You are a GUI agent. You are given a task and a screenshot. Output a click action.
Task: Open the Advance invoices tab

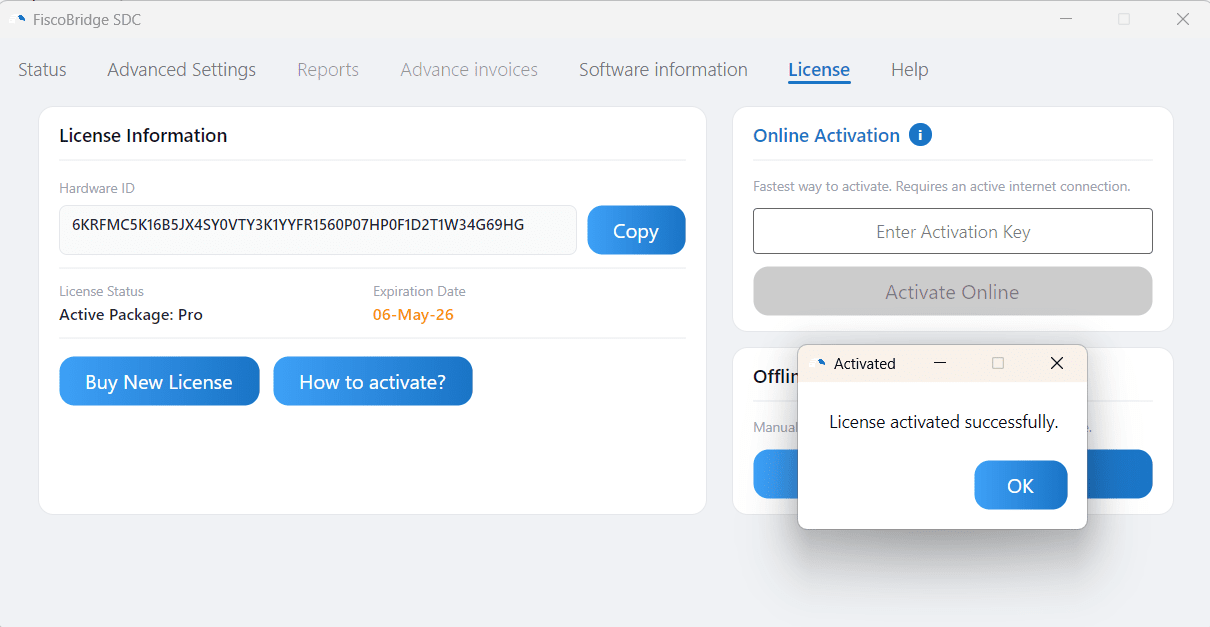pyautogui.click(x=469, y=70)
